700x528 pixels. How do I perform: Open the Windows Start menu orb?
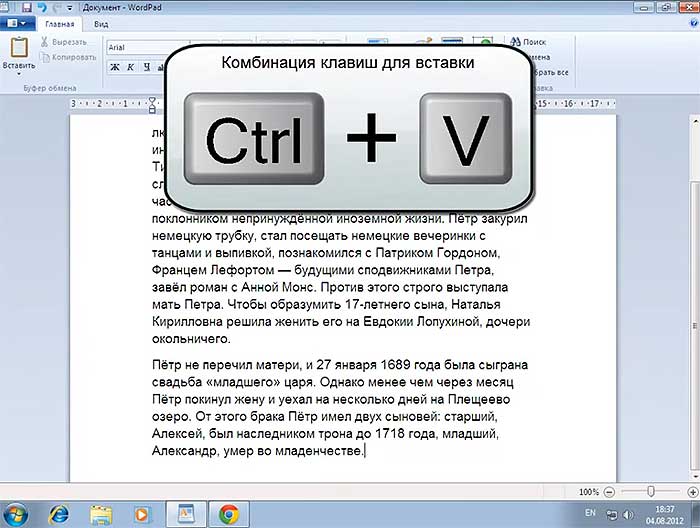[14, 515]
